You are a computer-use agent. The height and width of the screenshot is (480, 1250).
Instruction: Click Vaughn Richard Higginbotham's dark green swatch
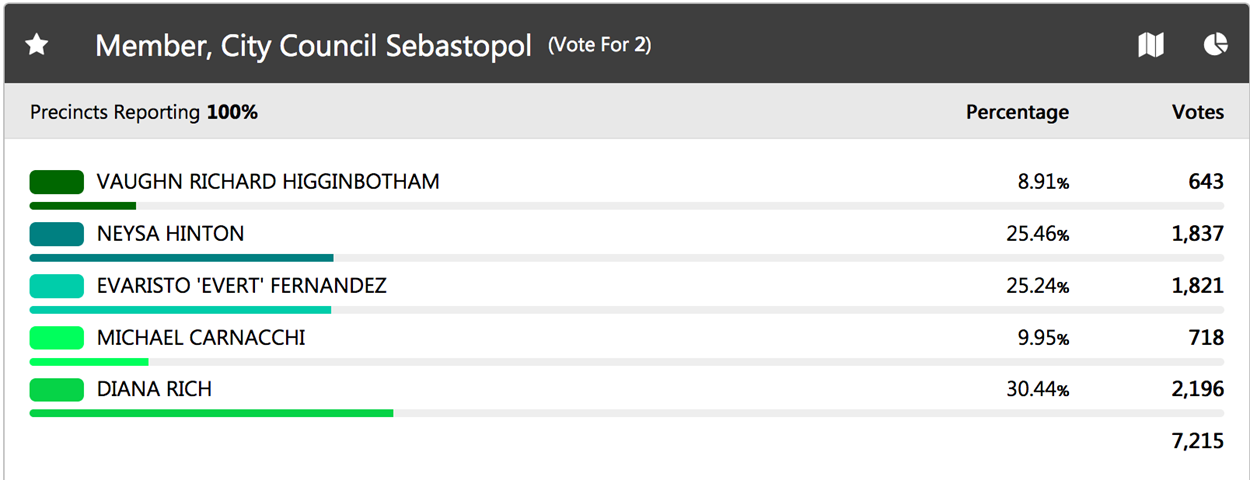click(56, 182)
